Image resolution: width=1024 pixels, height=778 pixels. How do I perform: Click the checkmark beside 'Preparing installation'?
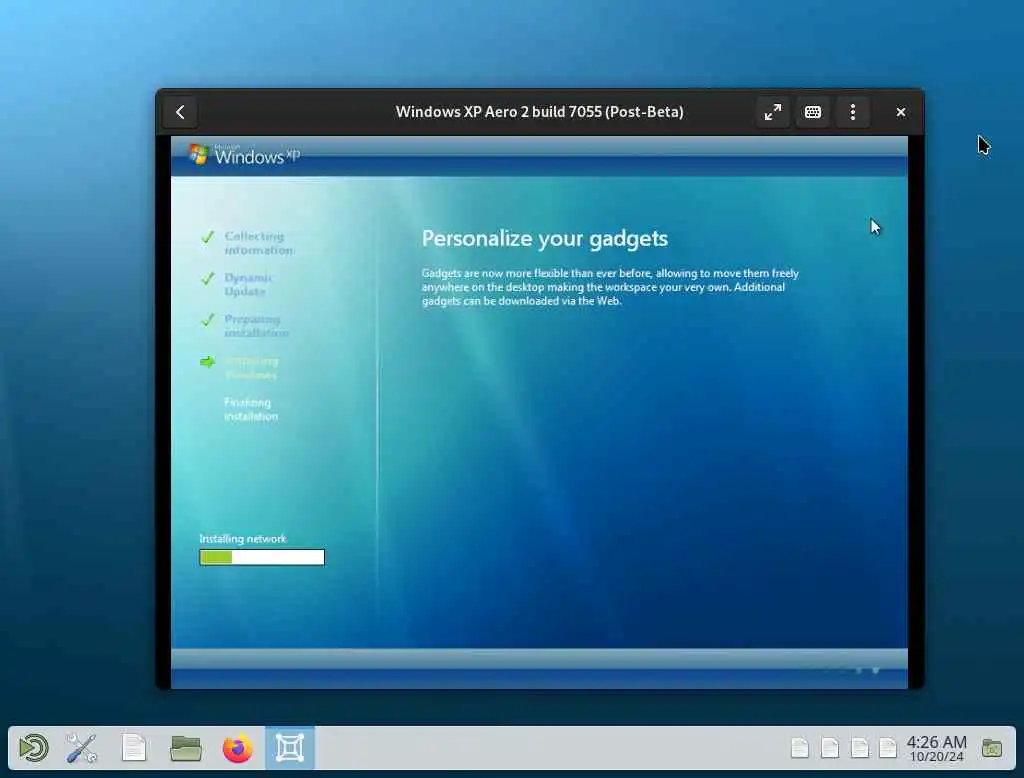point(208,320)
